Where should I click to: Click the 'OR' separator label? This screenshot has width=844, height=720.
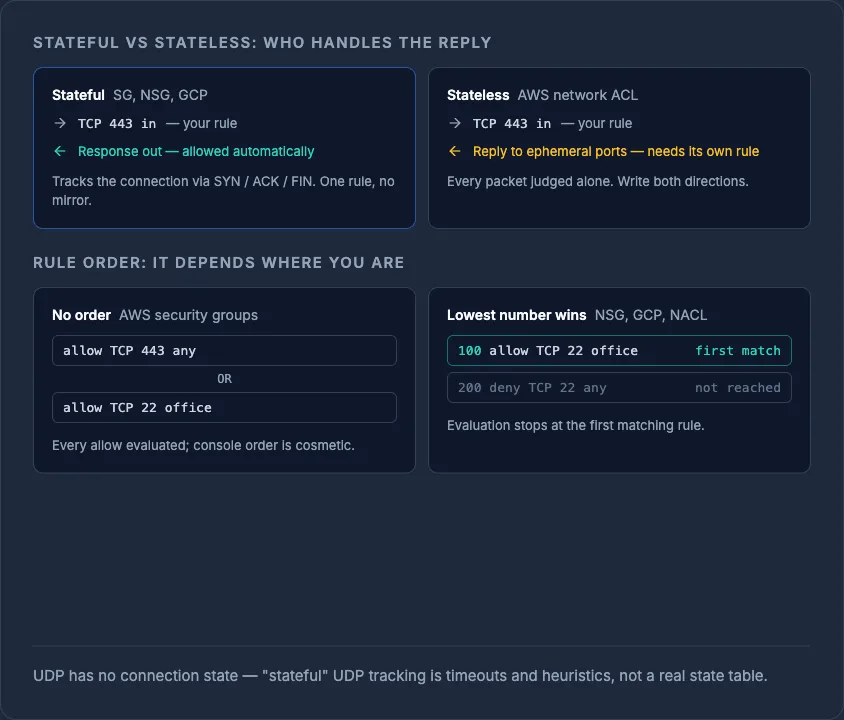[x=224, y=379]
